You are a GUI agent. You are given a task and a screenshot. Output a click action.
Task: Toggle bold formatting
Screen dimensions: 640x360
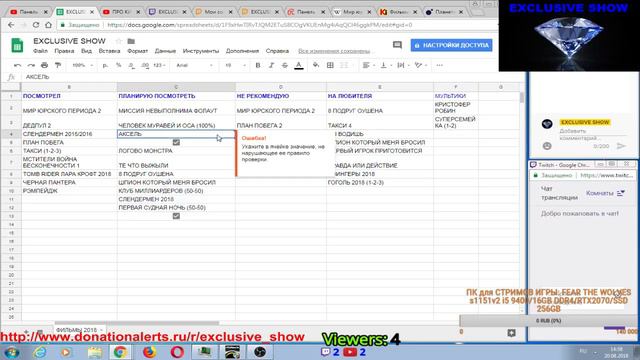pos(258,65)
